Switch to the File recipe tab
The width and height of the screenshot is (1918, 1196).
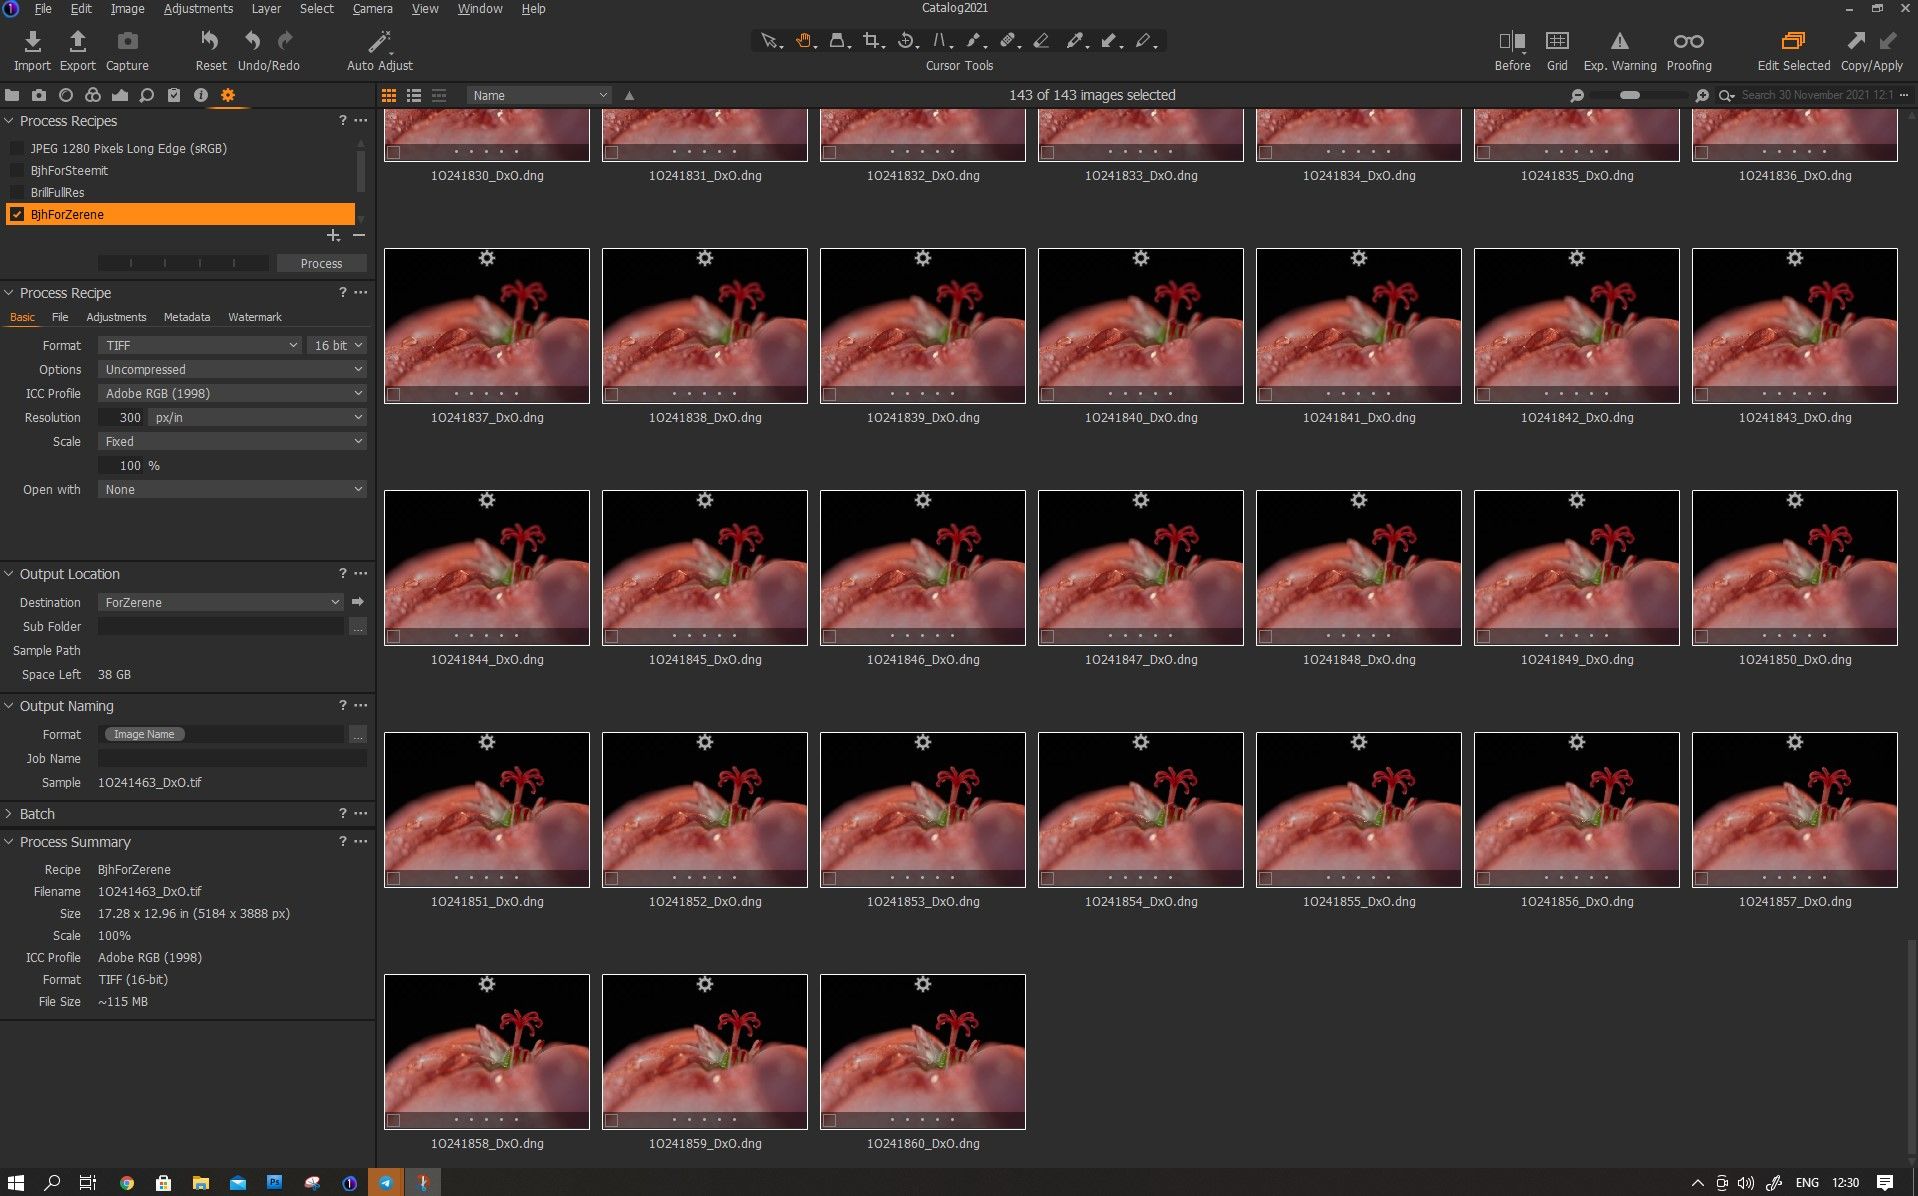(60, 317)
